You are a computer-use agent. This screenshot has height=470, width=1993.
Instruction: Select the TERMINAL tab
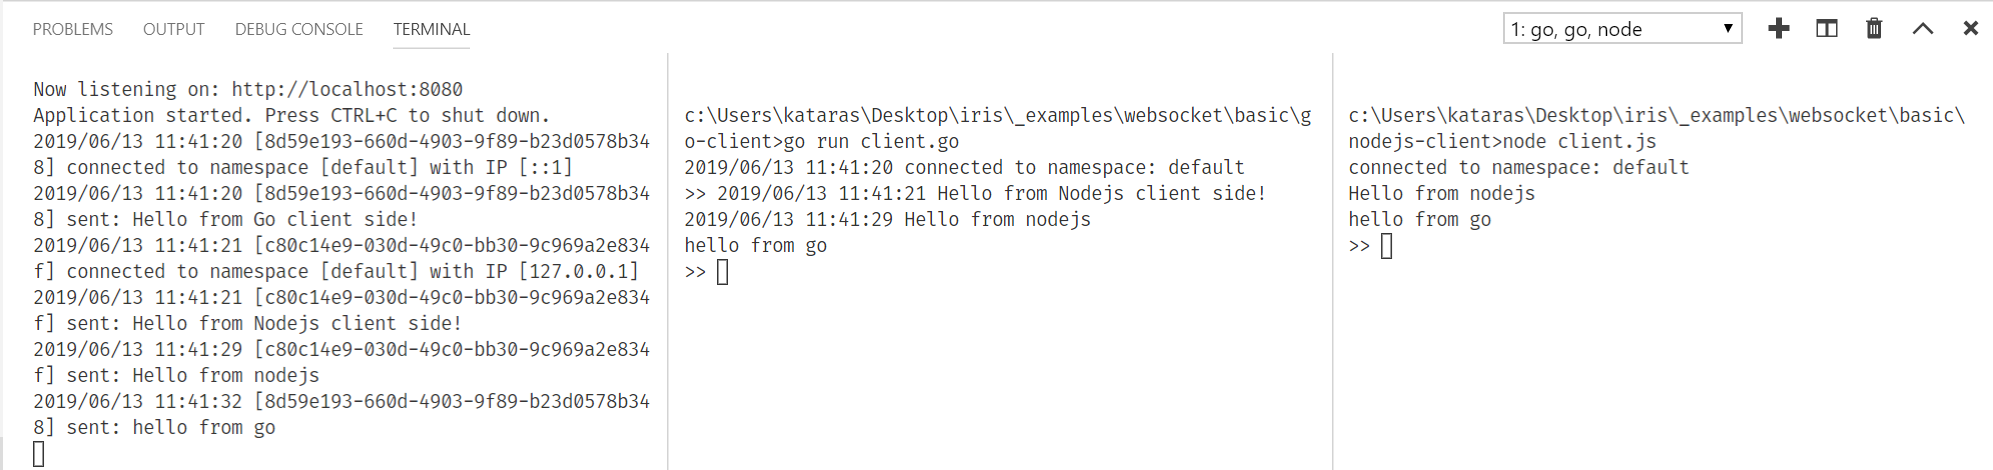pos(431,29)
